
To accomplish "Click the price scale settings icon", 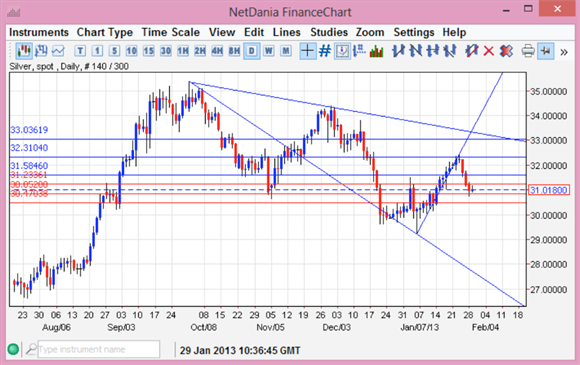I will [x=359, y=51].
